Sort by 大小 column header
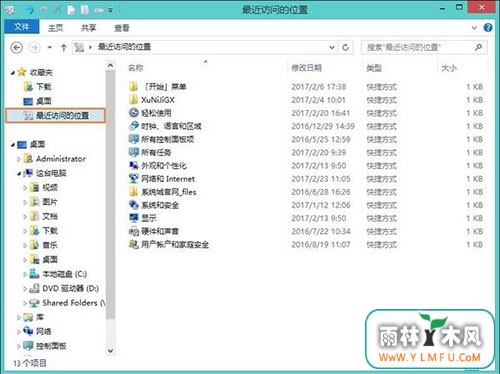The image size is (500, 374). pos(449,68)
